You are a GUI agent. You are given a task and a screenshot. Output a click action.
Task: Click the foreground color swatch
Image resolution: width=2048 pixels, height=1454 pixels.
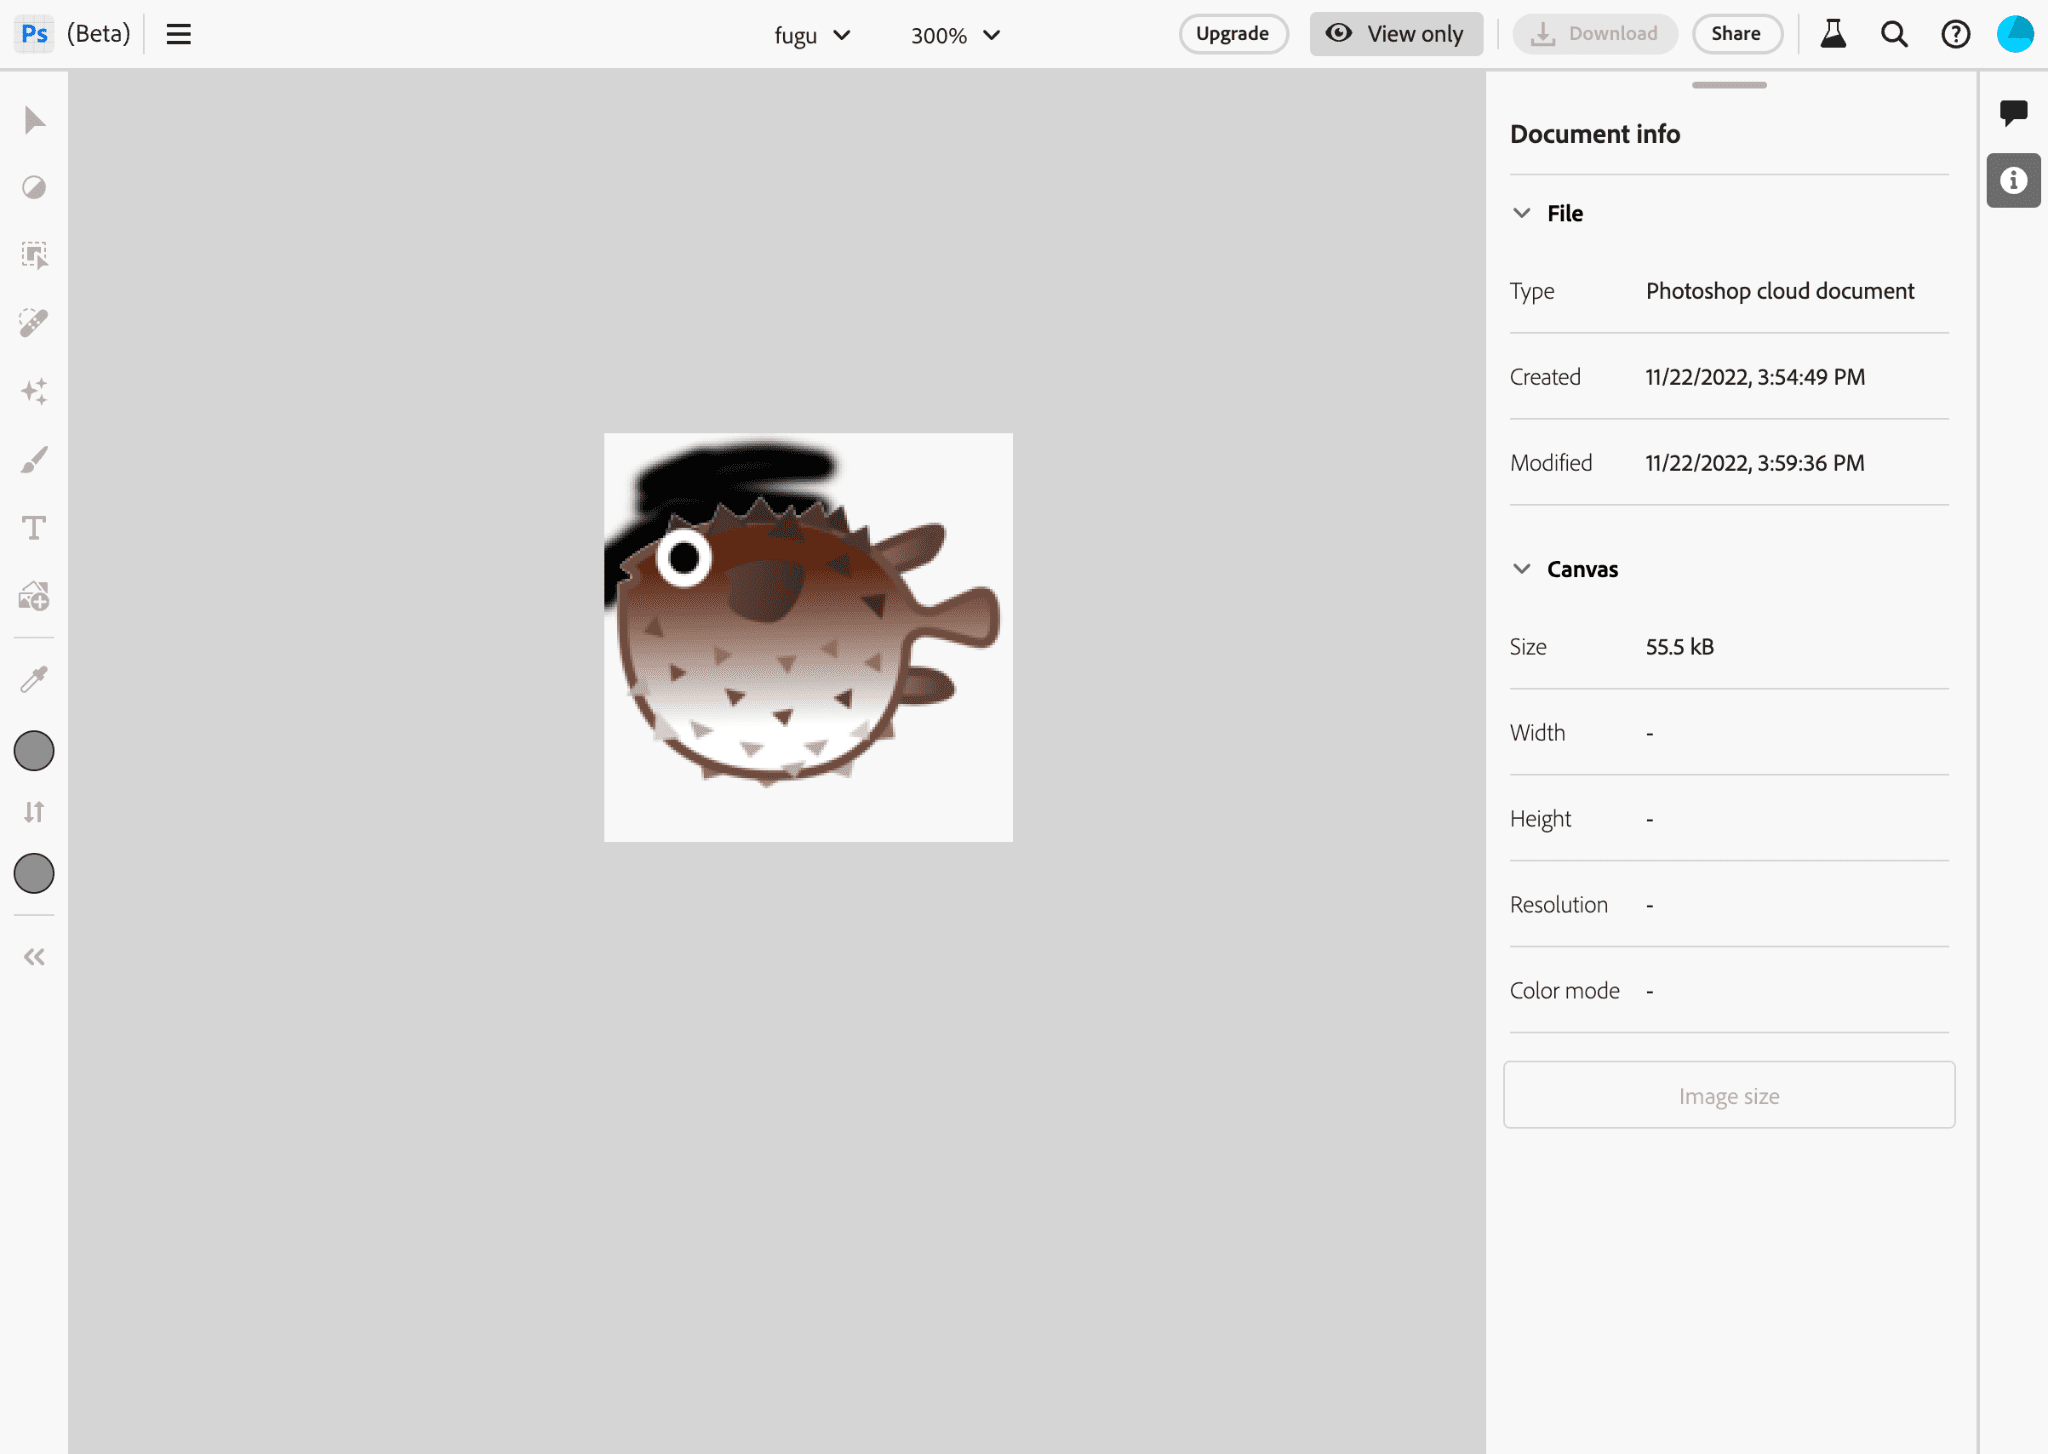click(35, 751)
